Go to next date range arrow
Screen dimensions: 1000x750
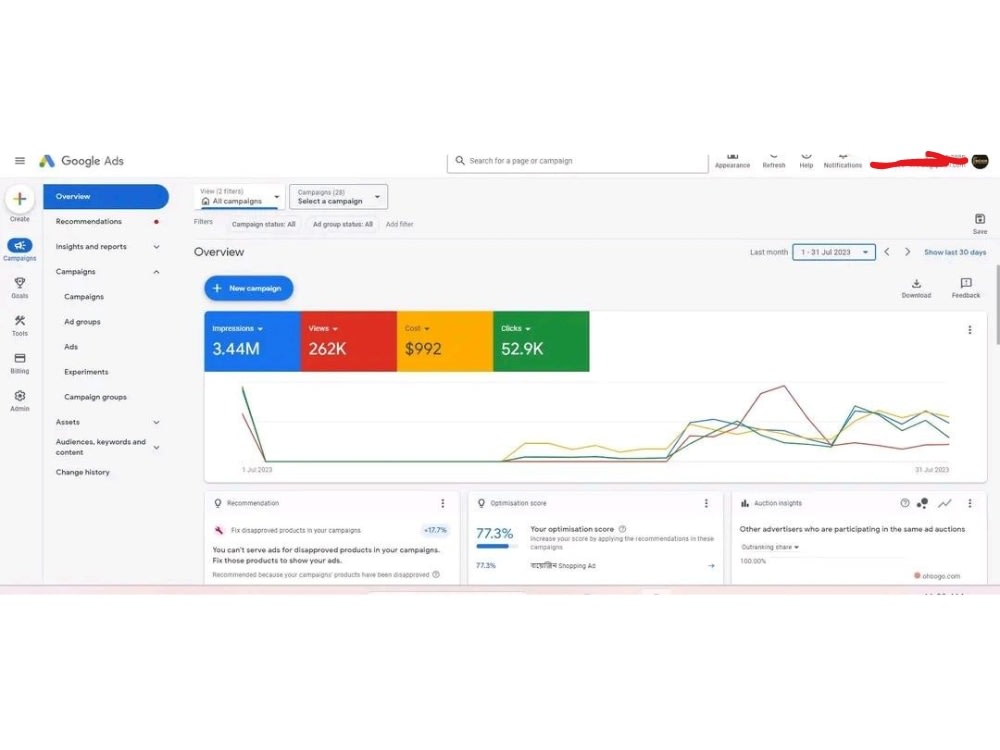[908, 252]
